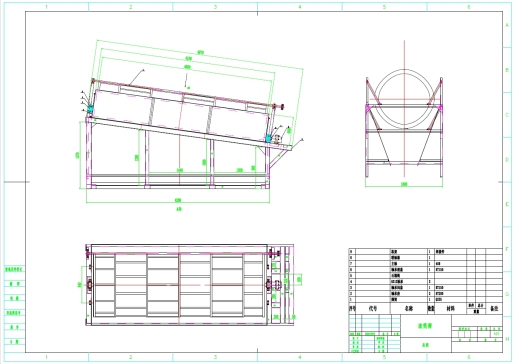515x364 pixels.
Task: Select the '名称' header in the parts list
Action: 409,309
